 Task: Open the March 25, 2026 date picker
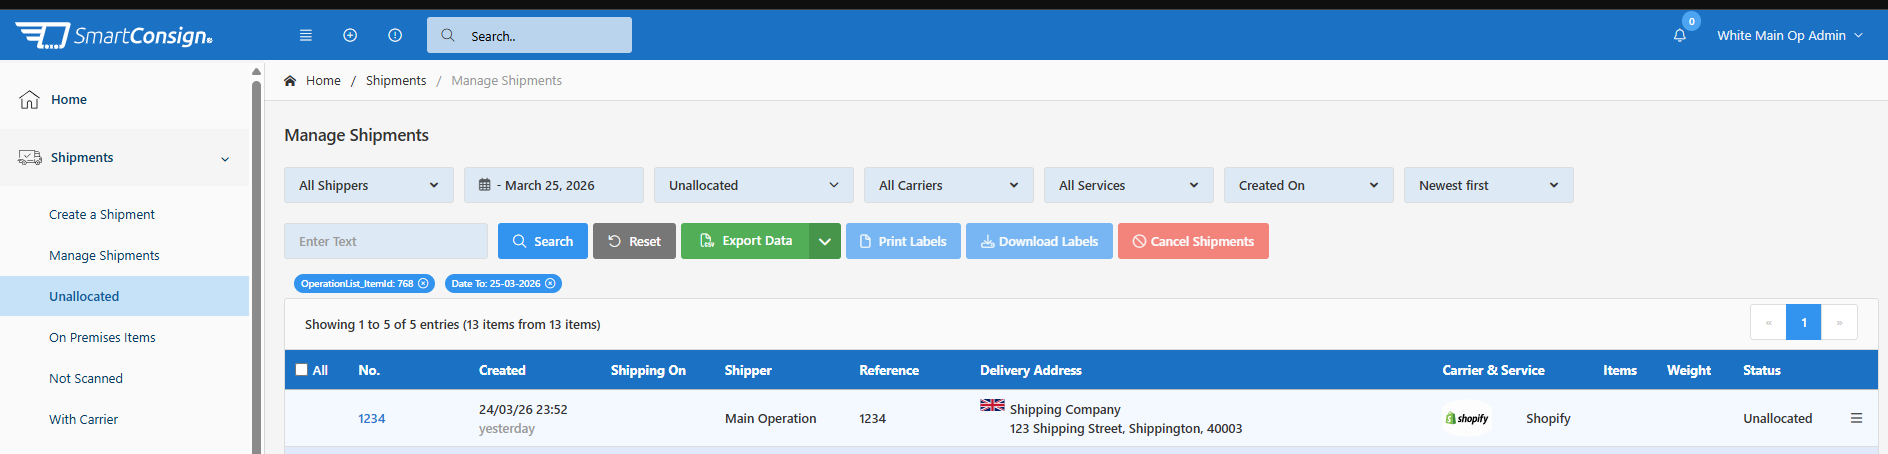click(554, 185)
